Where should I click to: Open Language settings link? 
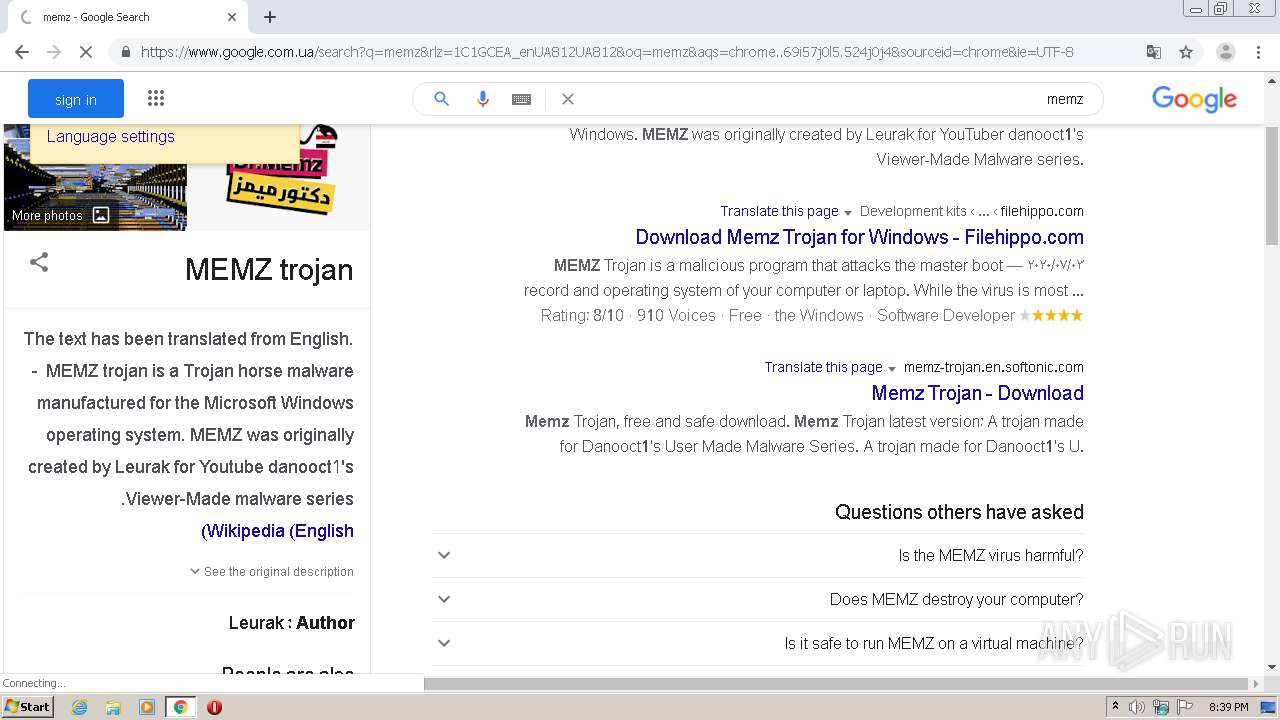tap(111, 136)
